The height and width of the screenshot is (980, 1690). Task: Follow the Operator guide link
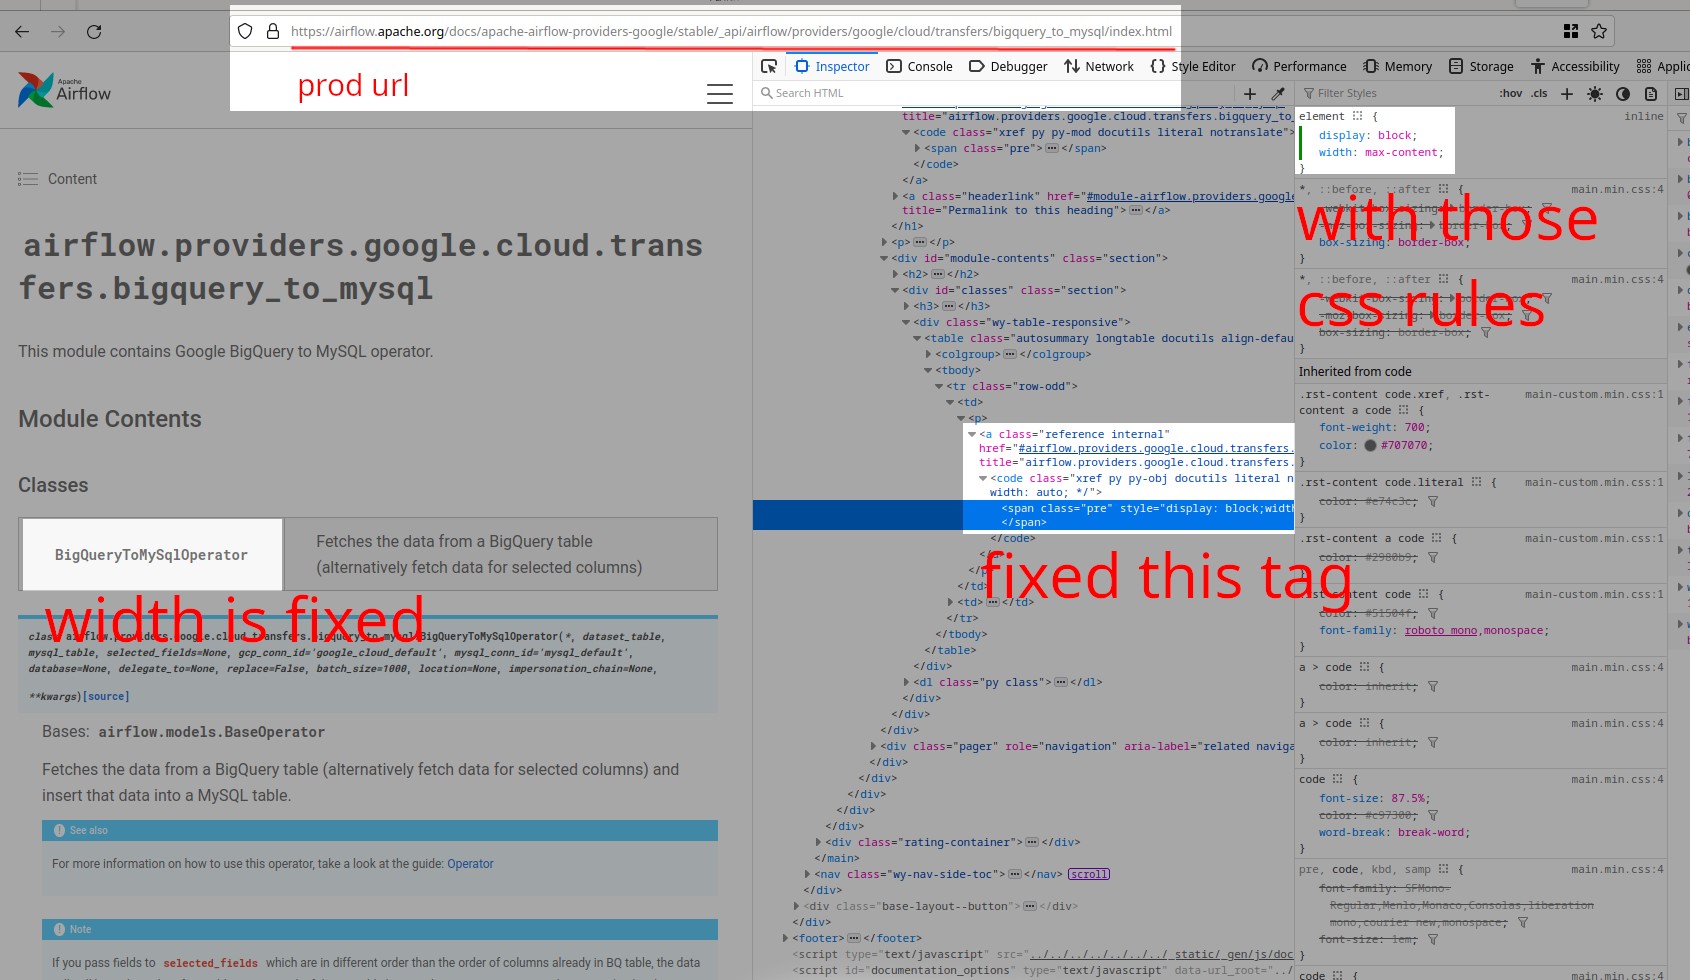470,864
